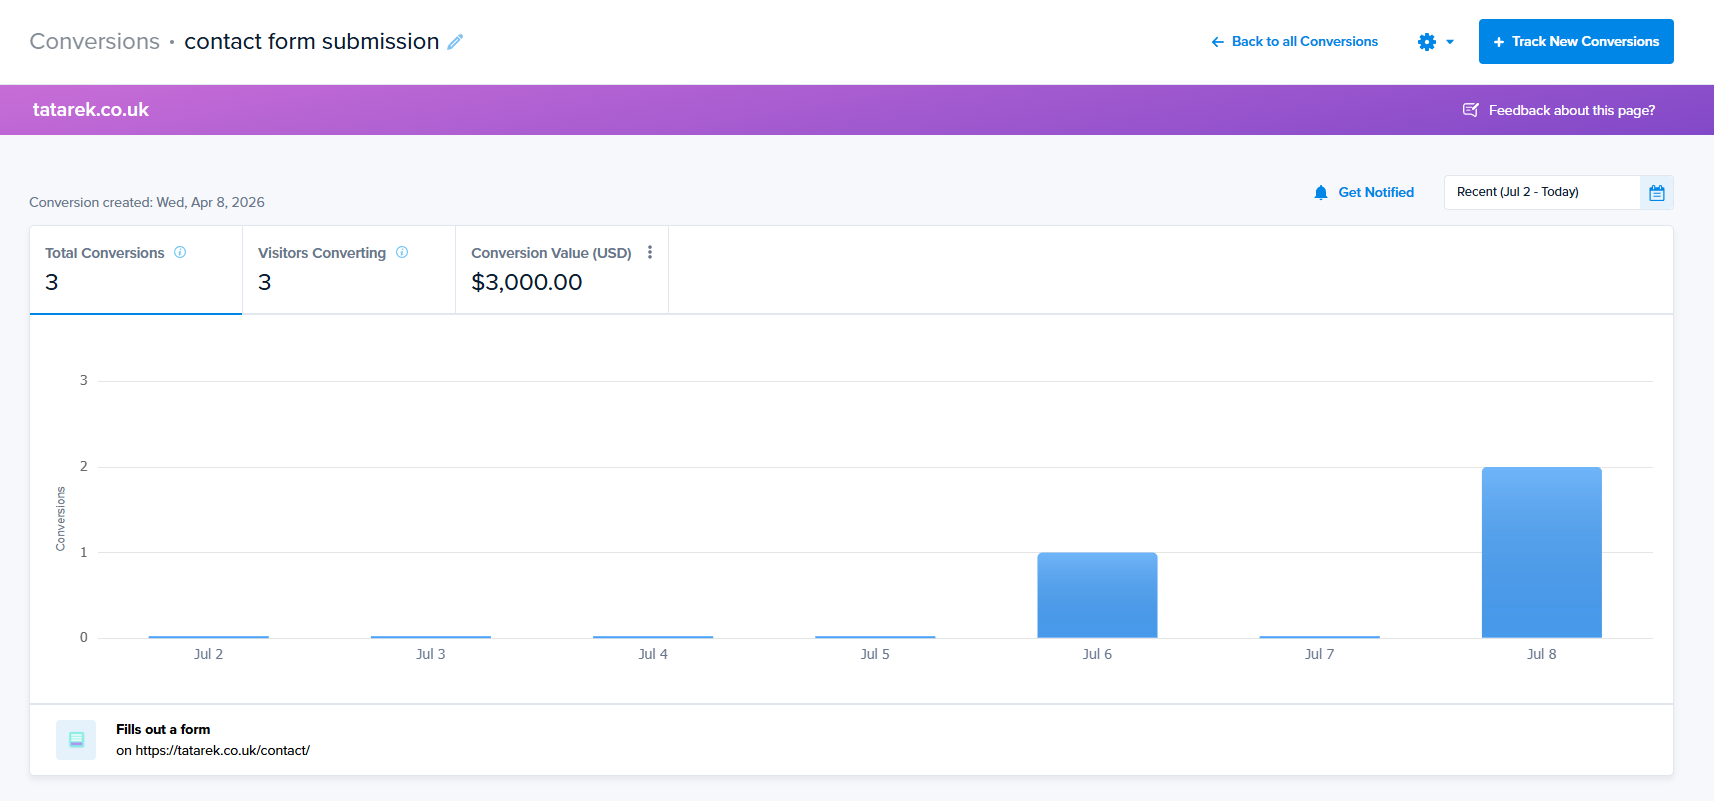1714x801 pixels.
Task: Click the notification bell icon
Action: click(x=1321, y=192)
